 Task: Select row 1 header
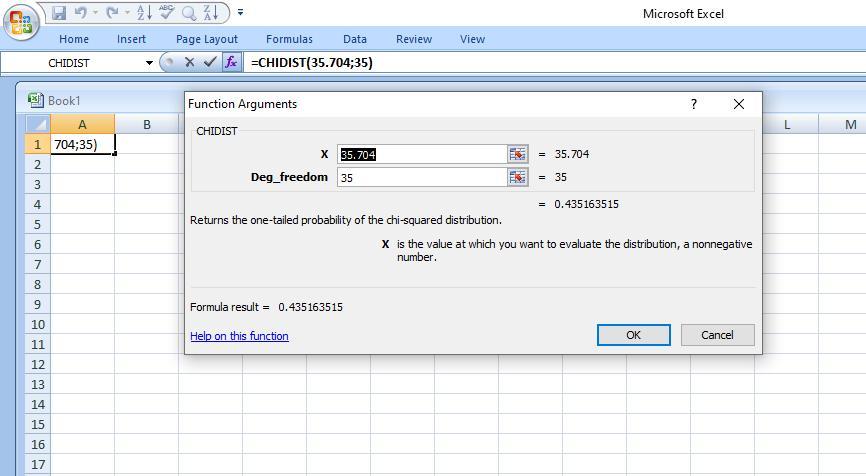pos(38,144)
